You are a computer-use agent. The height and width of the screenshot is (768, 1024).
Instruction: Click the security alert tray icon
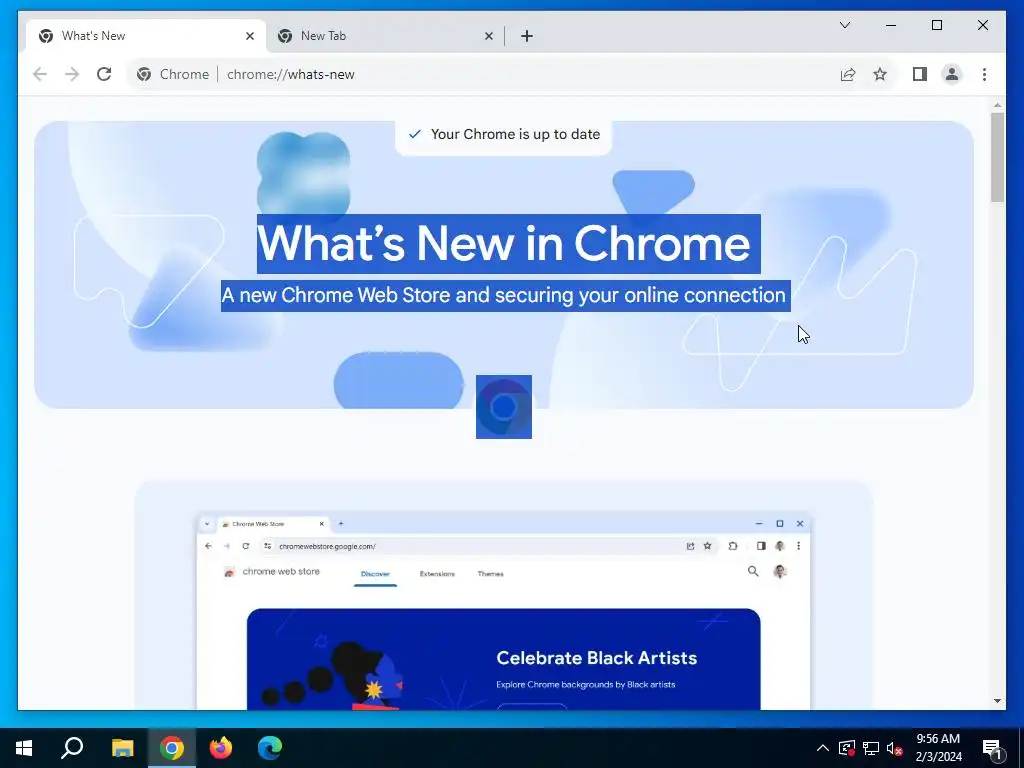[x=847, y=748]
